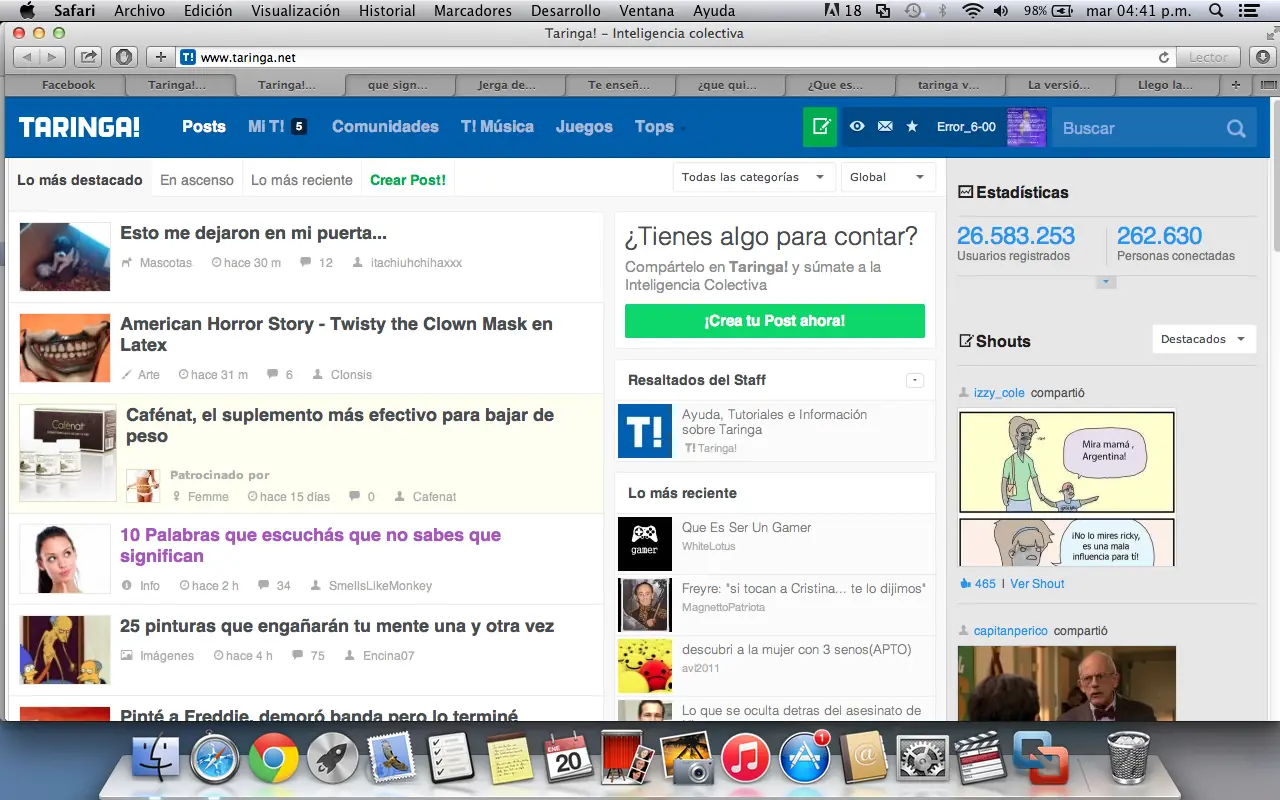Open the Marcadores menu
Image resolution: width=1280 pixels, height=800 pixels.
473,11
